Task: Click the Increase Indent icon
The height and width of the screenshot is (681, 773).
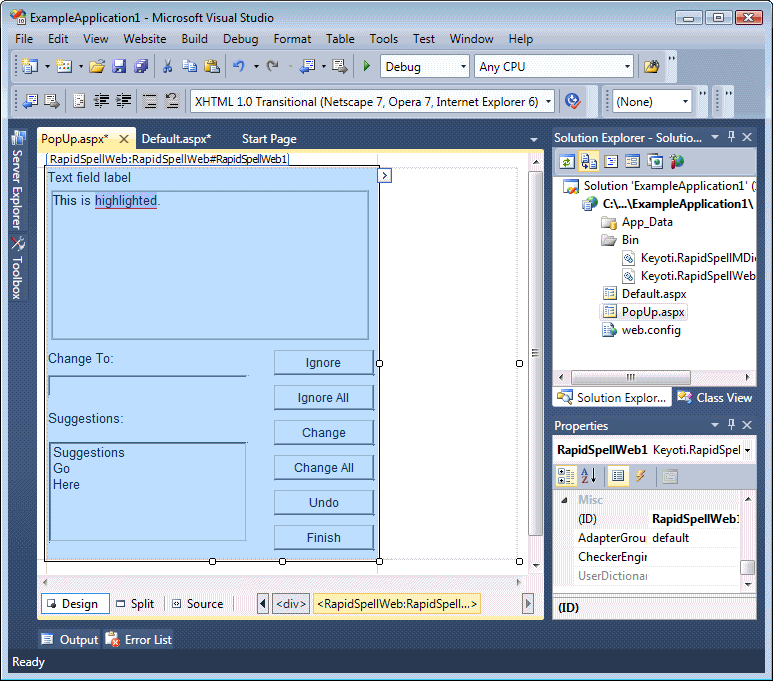Action: point(123,102)
